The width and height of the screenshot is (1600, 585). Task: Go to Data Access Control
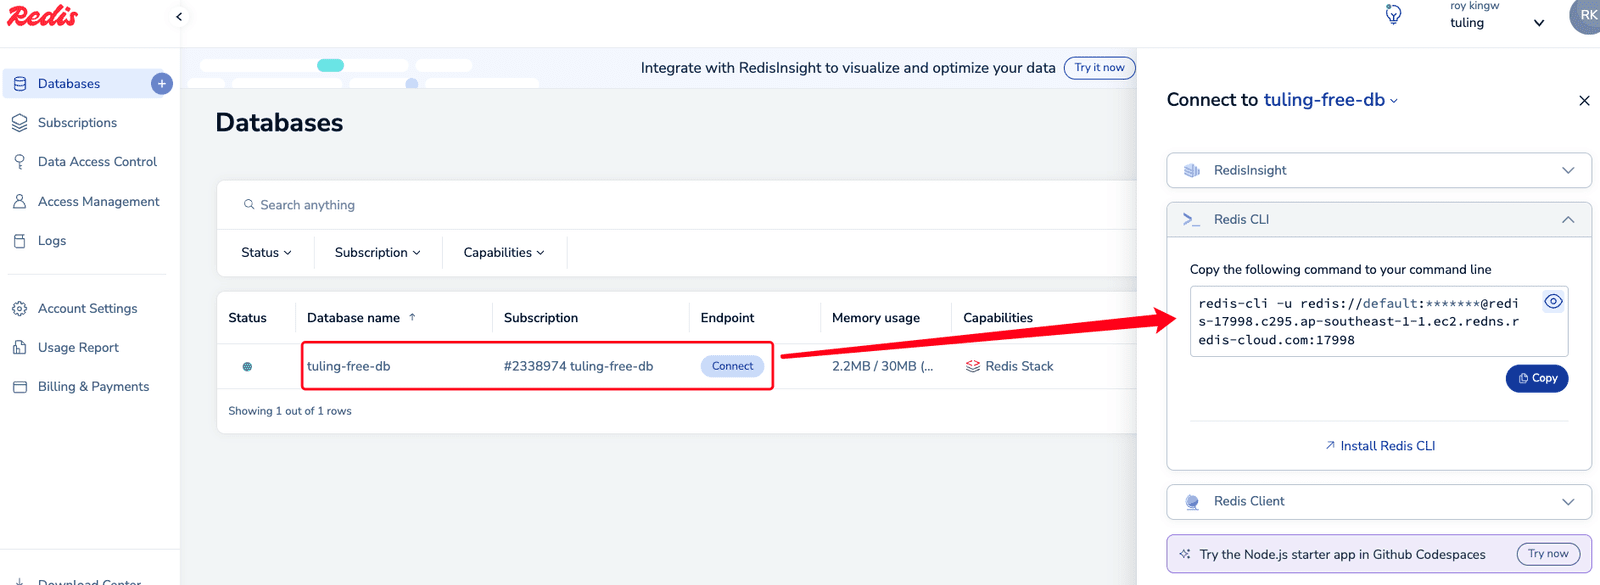point(97,162)
